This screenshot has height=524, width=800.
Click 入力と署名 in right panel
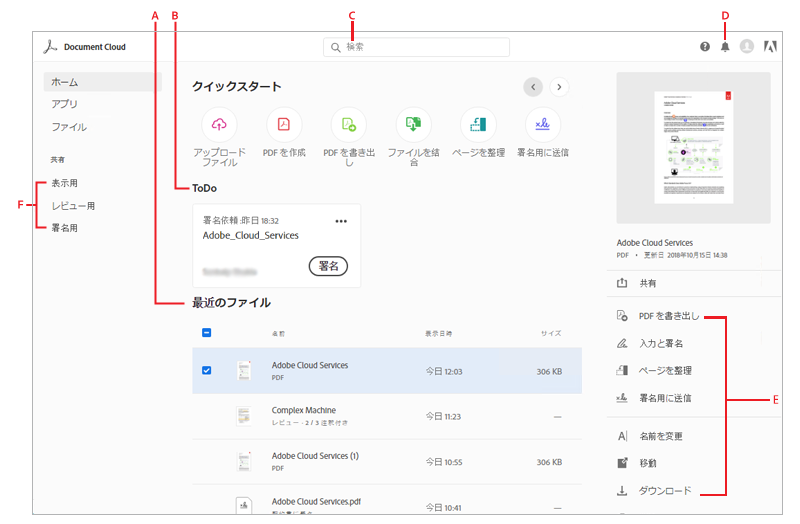point(661,343)
